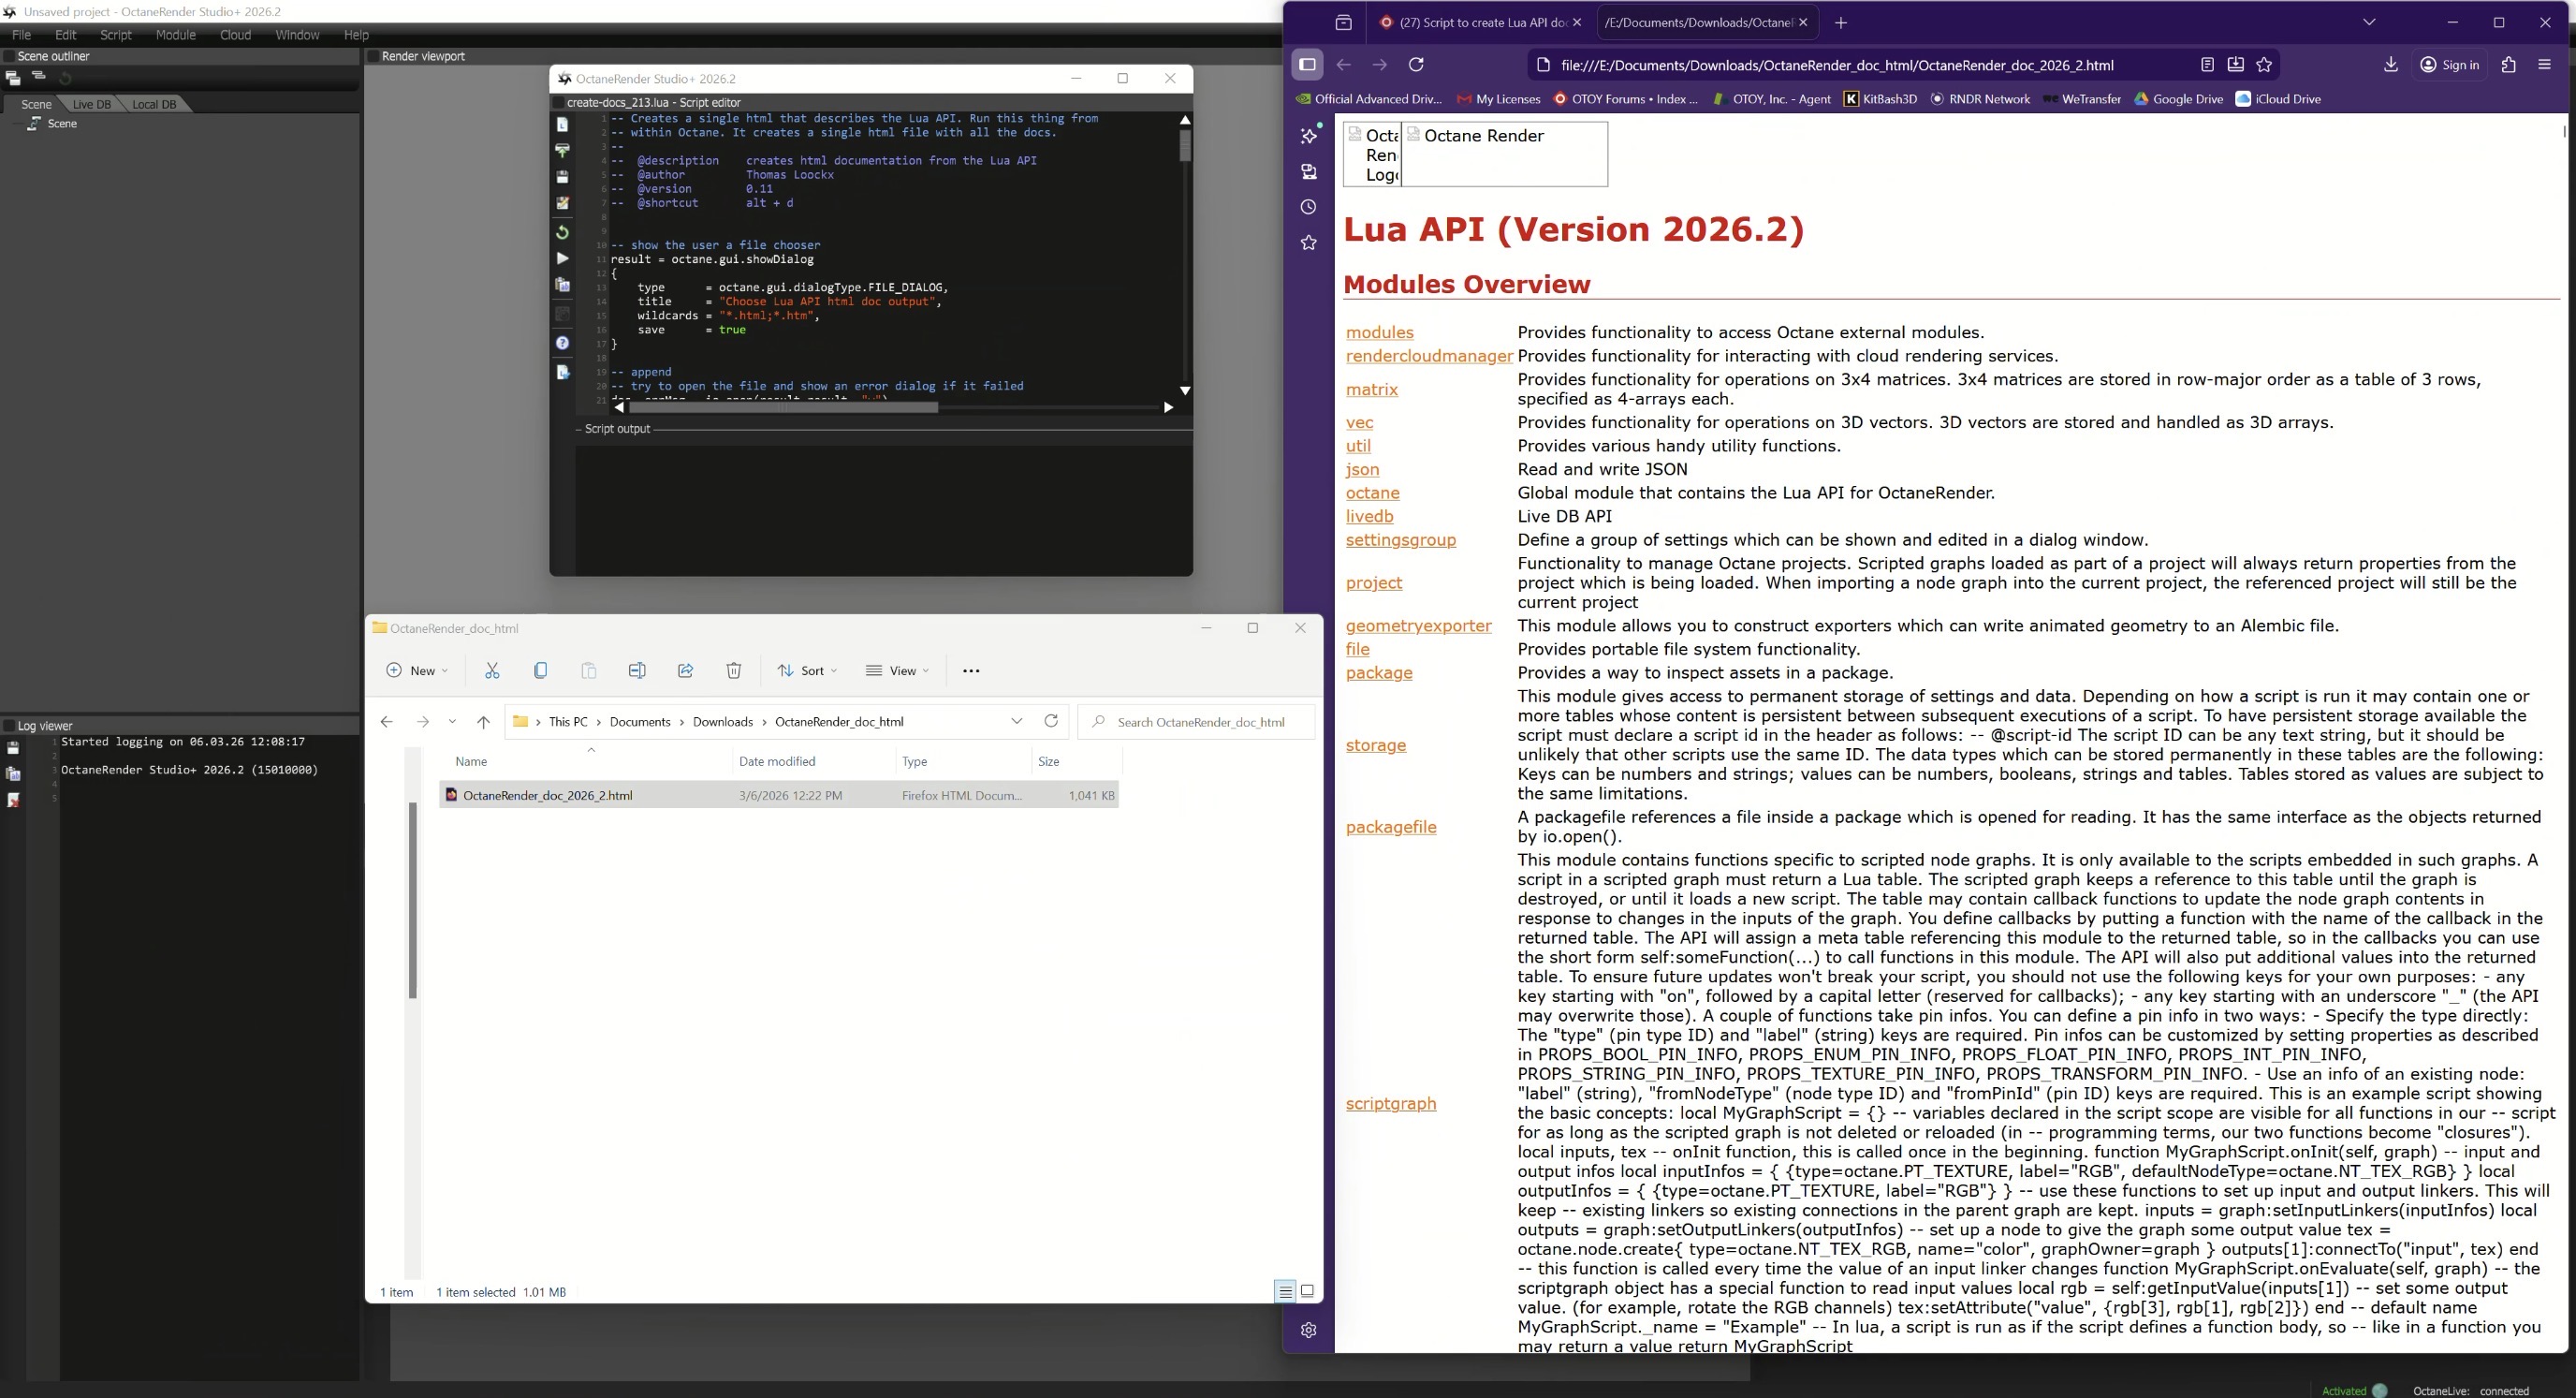Expand the address bar path history chevron
The height and width of the screenshot is (1398, 2576).
click(x=1017, y=722)
